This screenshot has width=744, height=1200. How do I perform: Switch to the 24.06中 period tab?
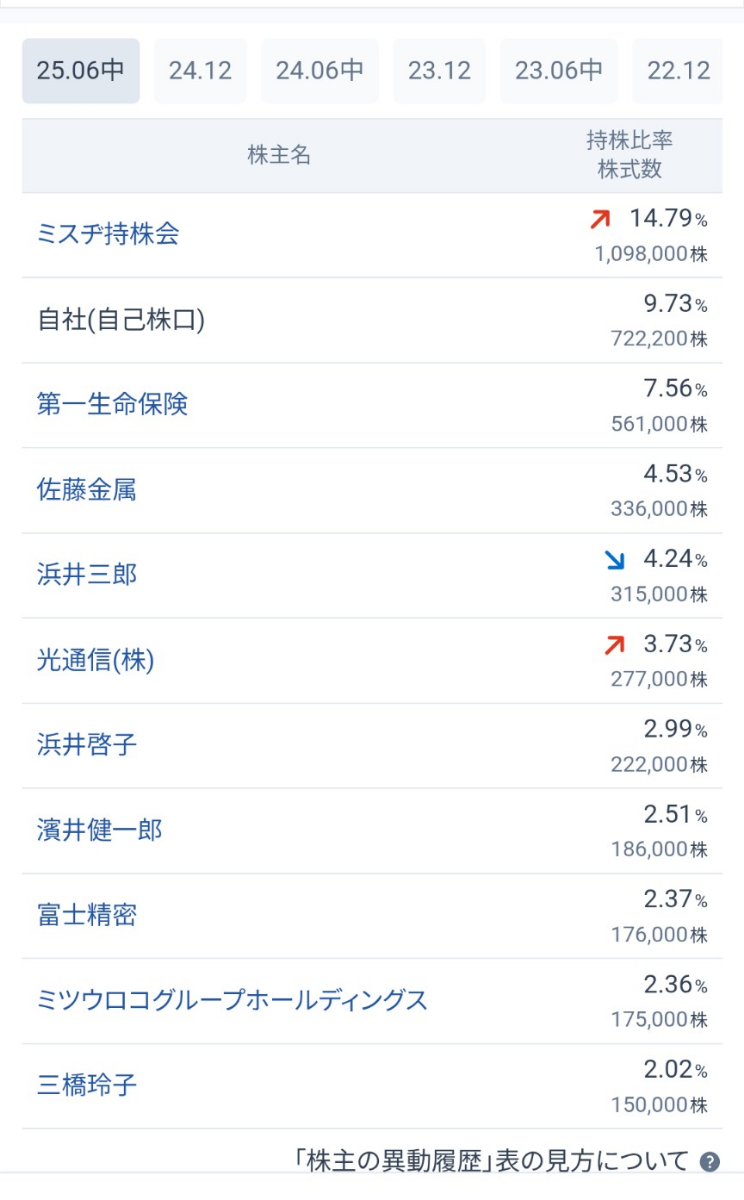pyautogui.click(x=320, y=71)
